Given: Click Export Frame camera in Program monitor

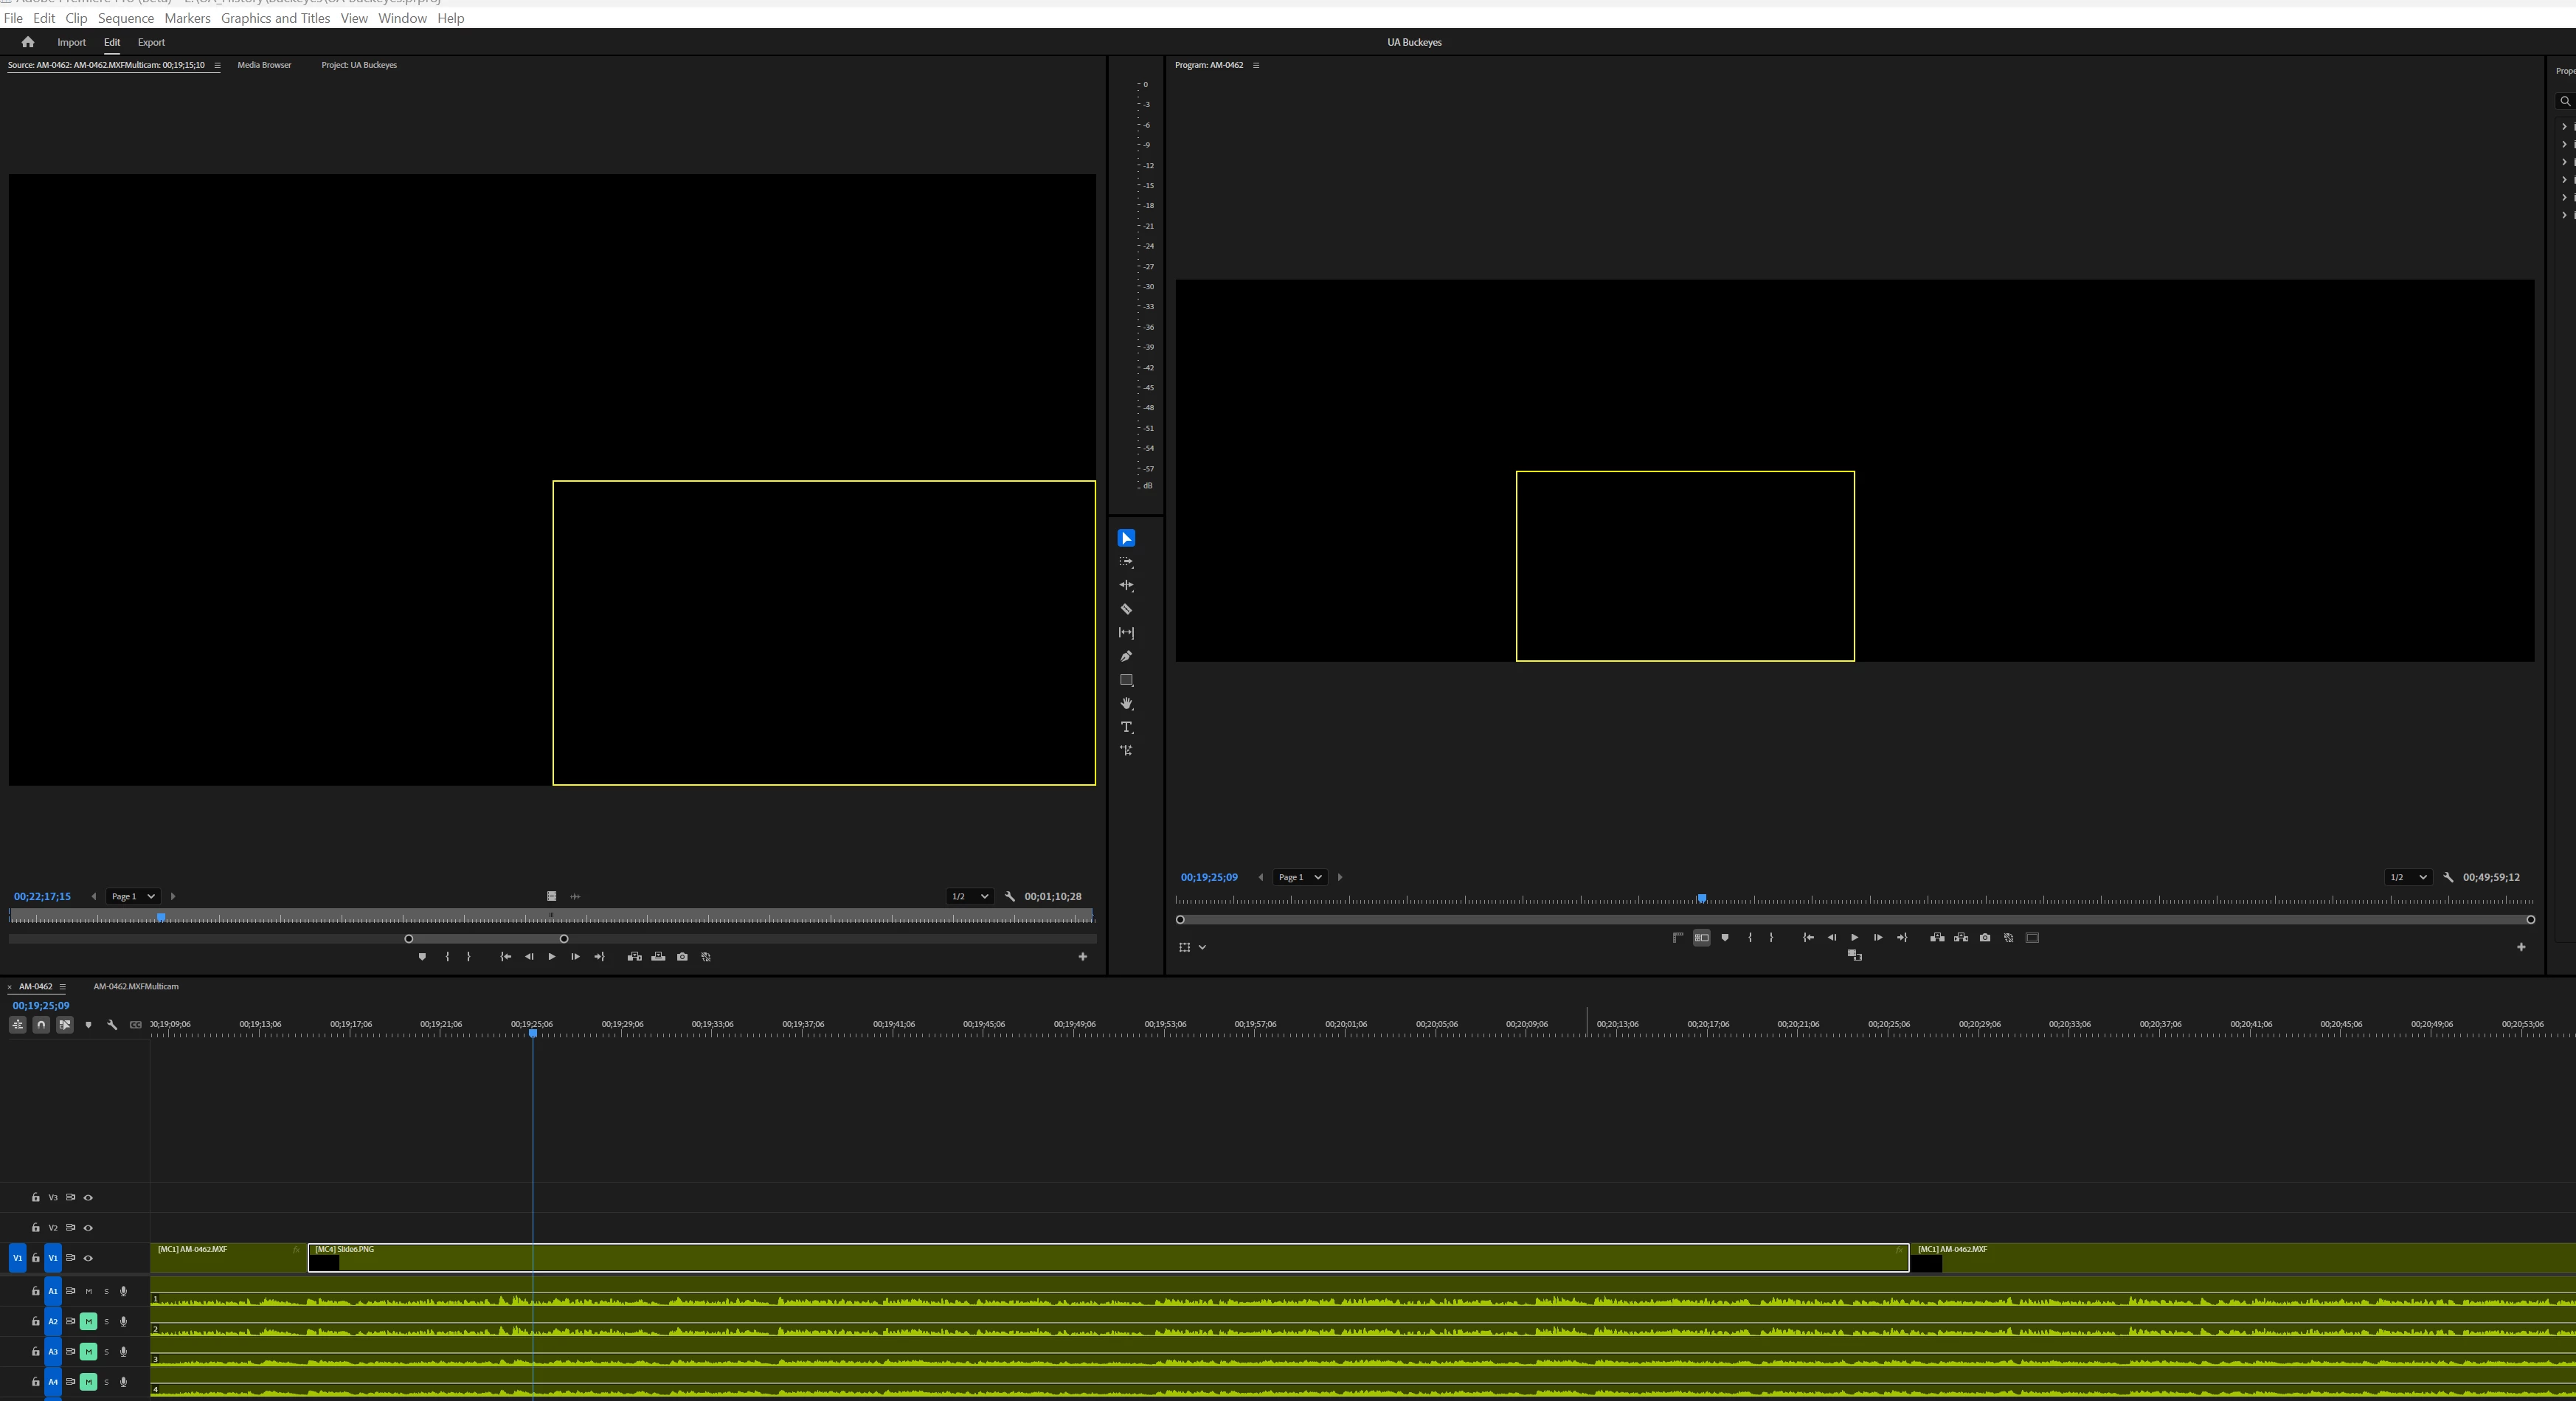Looking at the screenshot, I should tap(1985, 938).
